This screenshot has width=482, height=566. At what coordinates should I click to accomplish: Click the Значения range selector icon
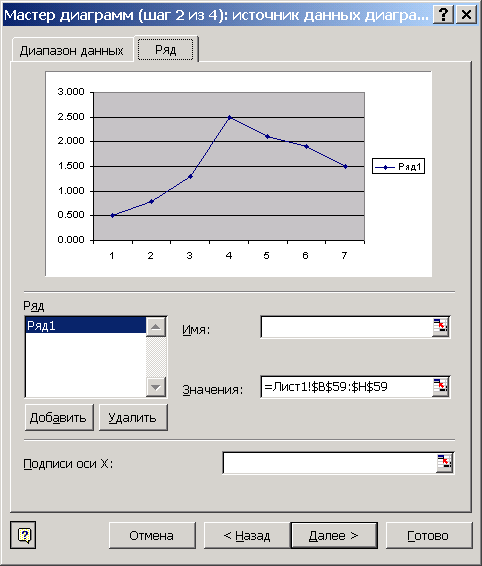440,387
